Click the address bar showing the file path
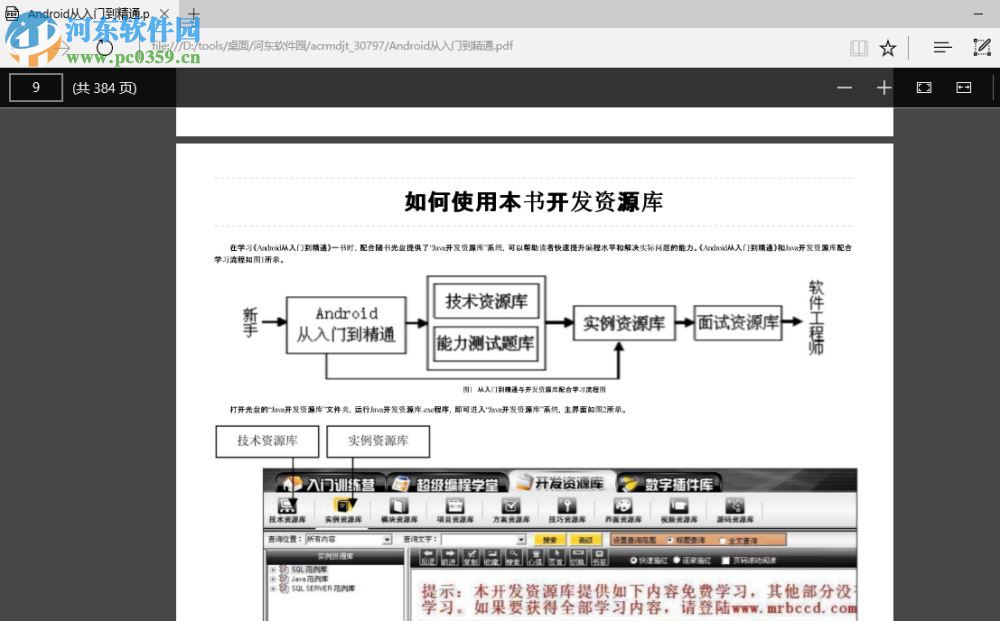 click(400, 46)
